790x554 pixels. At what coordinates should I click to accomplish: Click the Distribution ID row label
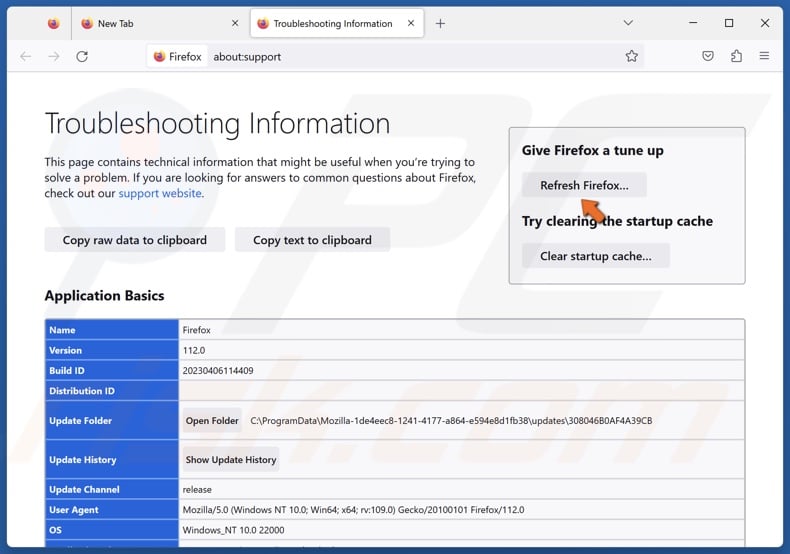click(x=82, y=391)
